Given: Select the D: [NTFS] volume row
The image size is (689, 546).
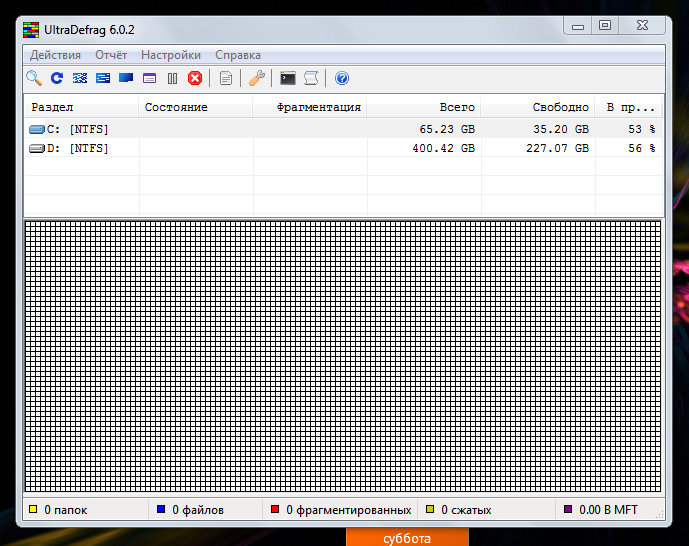Looking at the screenshot, I should [344, 148].
